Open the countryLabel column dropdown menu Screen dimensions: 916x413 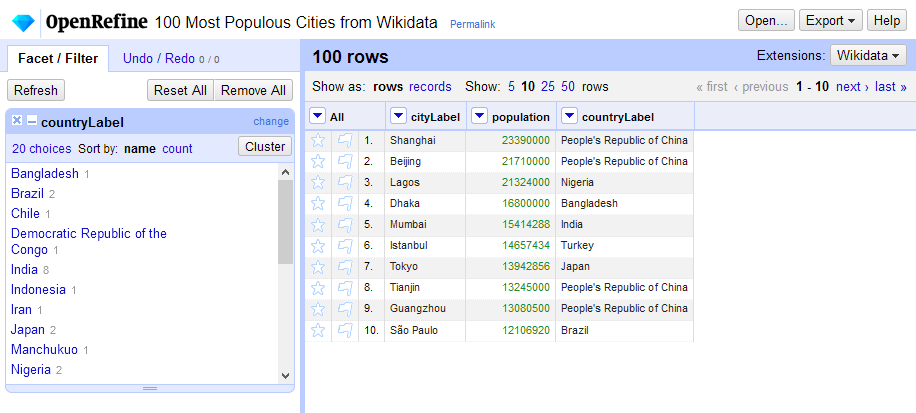[569, 116]
